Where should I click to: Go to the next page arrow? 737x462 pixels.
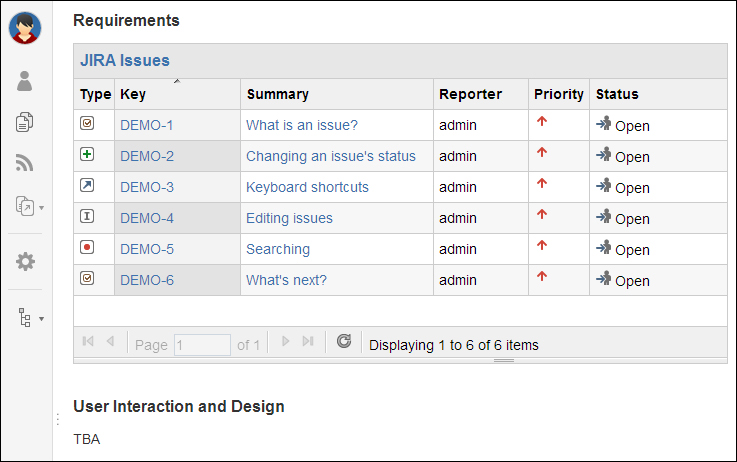(x=285, y=341)
